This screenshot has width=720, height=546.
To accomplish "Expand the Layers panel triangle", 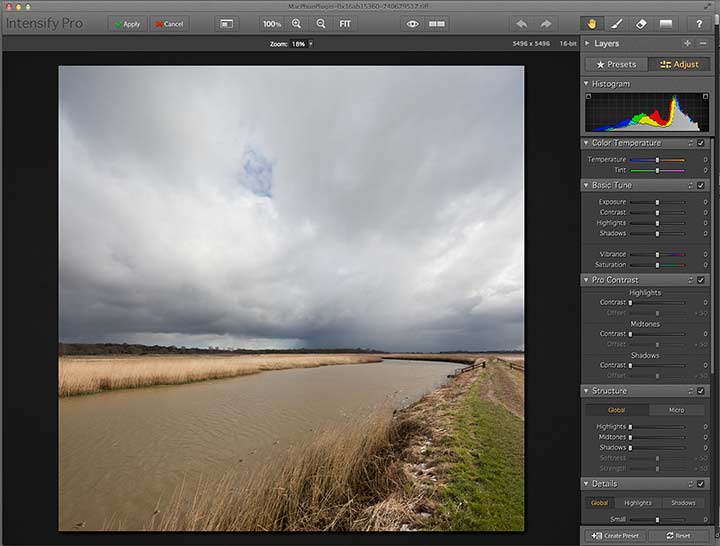I will 587,43.
